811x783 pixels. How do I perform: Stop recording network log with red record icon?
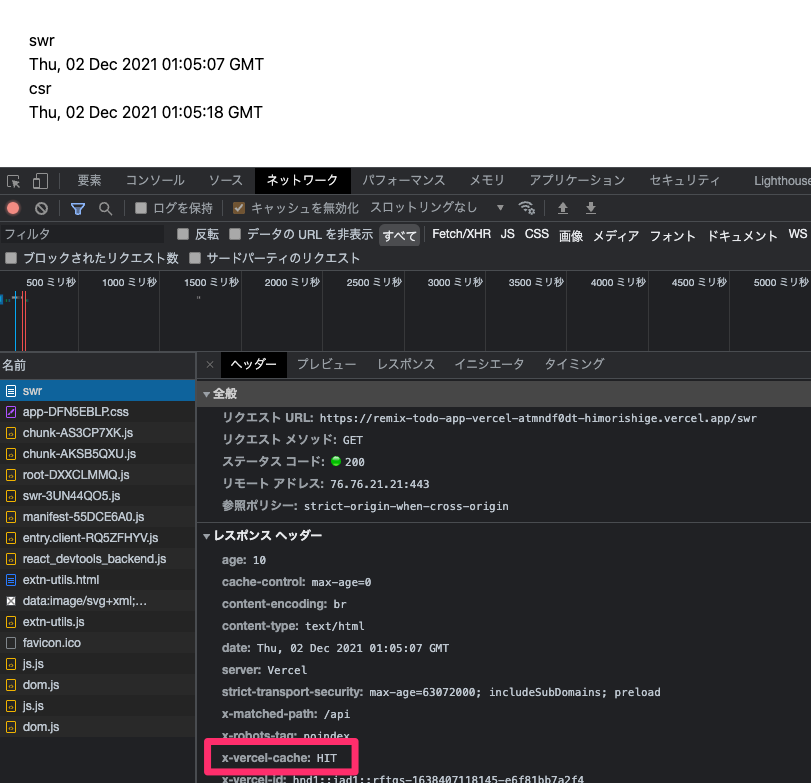click(x=11, y=208)
